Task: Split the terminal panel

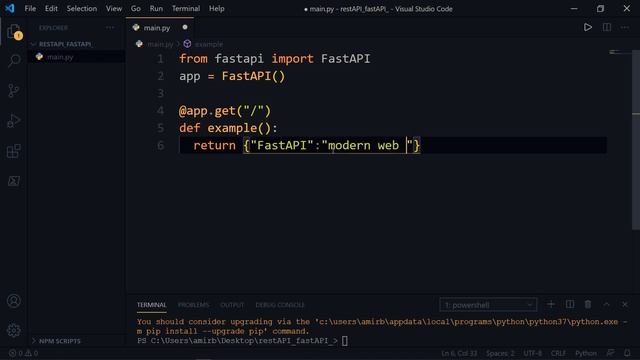Action: (x=570, y=304)
